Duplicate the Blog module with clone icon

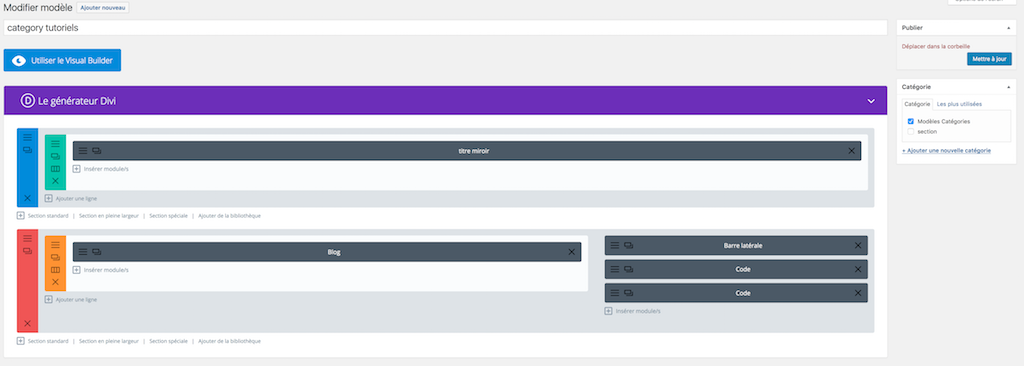[x=97, y=252]
